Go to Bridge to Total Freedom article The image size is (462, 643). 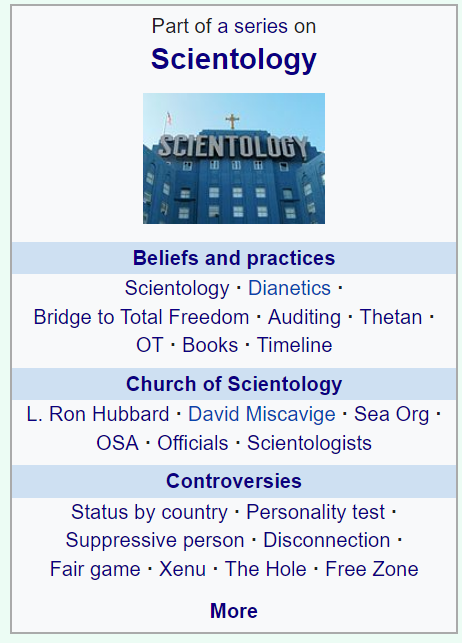(141, 317)
